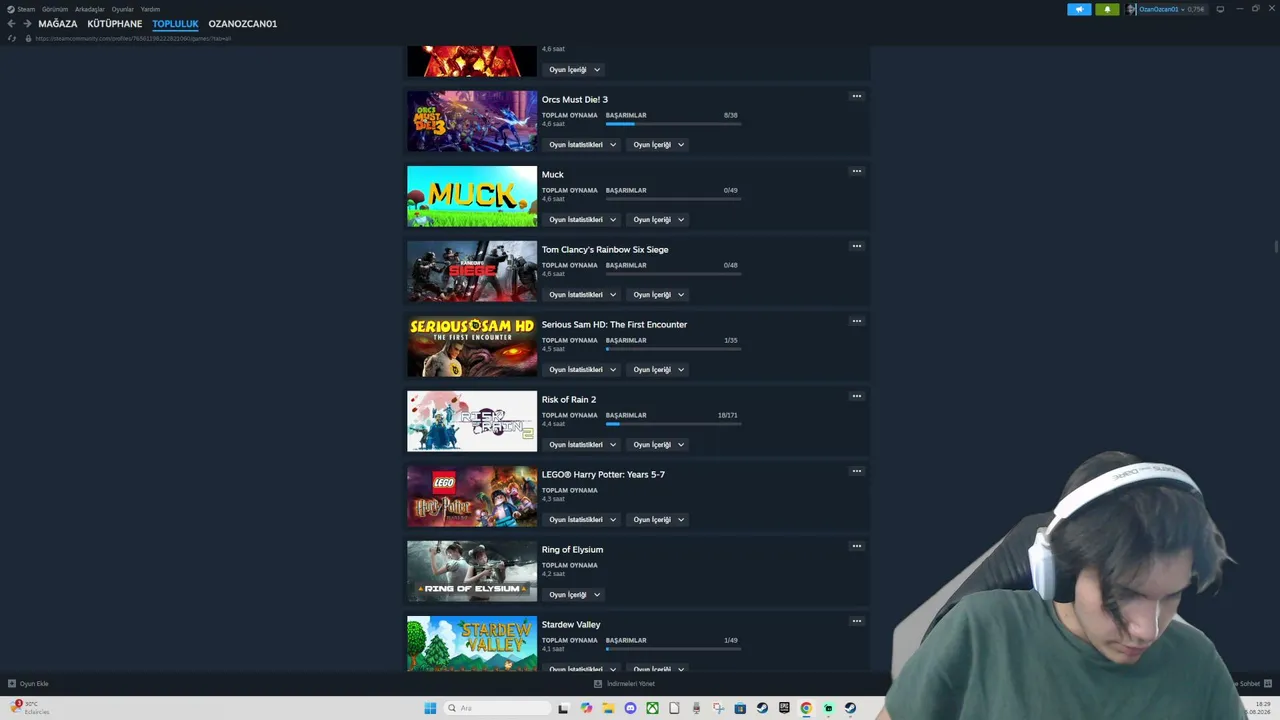Open the OZANOZCAN01 profile tab
This screenshot has width=1280, height=720.
[243, 24]
